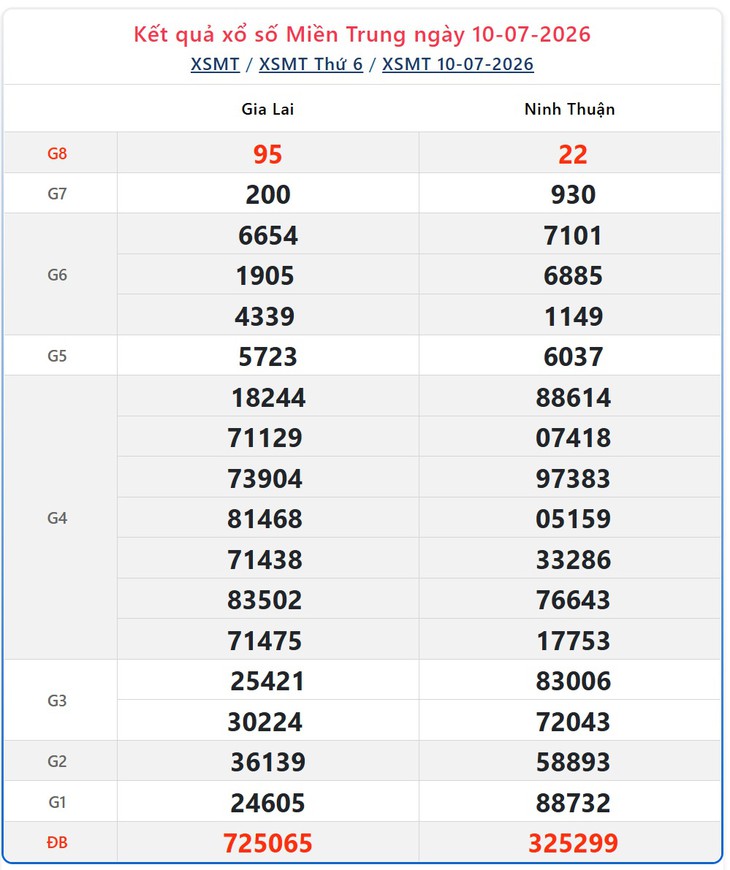Select Gia Lai G5 number 5723
Image resolution: width=730 pixels, height=870 pixels.
[x=268, y=357]
